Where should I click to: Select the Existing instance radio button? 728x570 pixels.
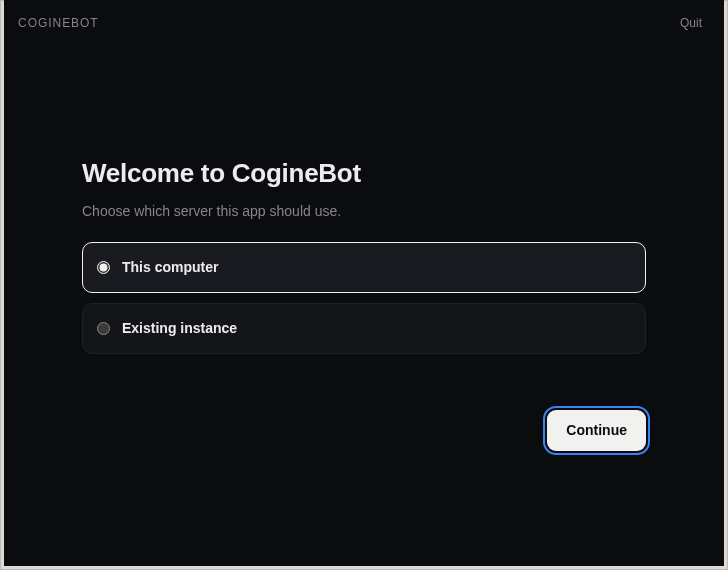point(104,329)
